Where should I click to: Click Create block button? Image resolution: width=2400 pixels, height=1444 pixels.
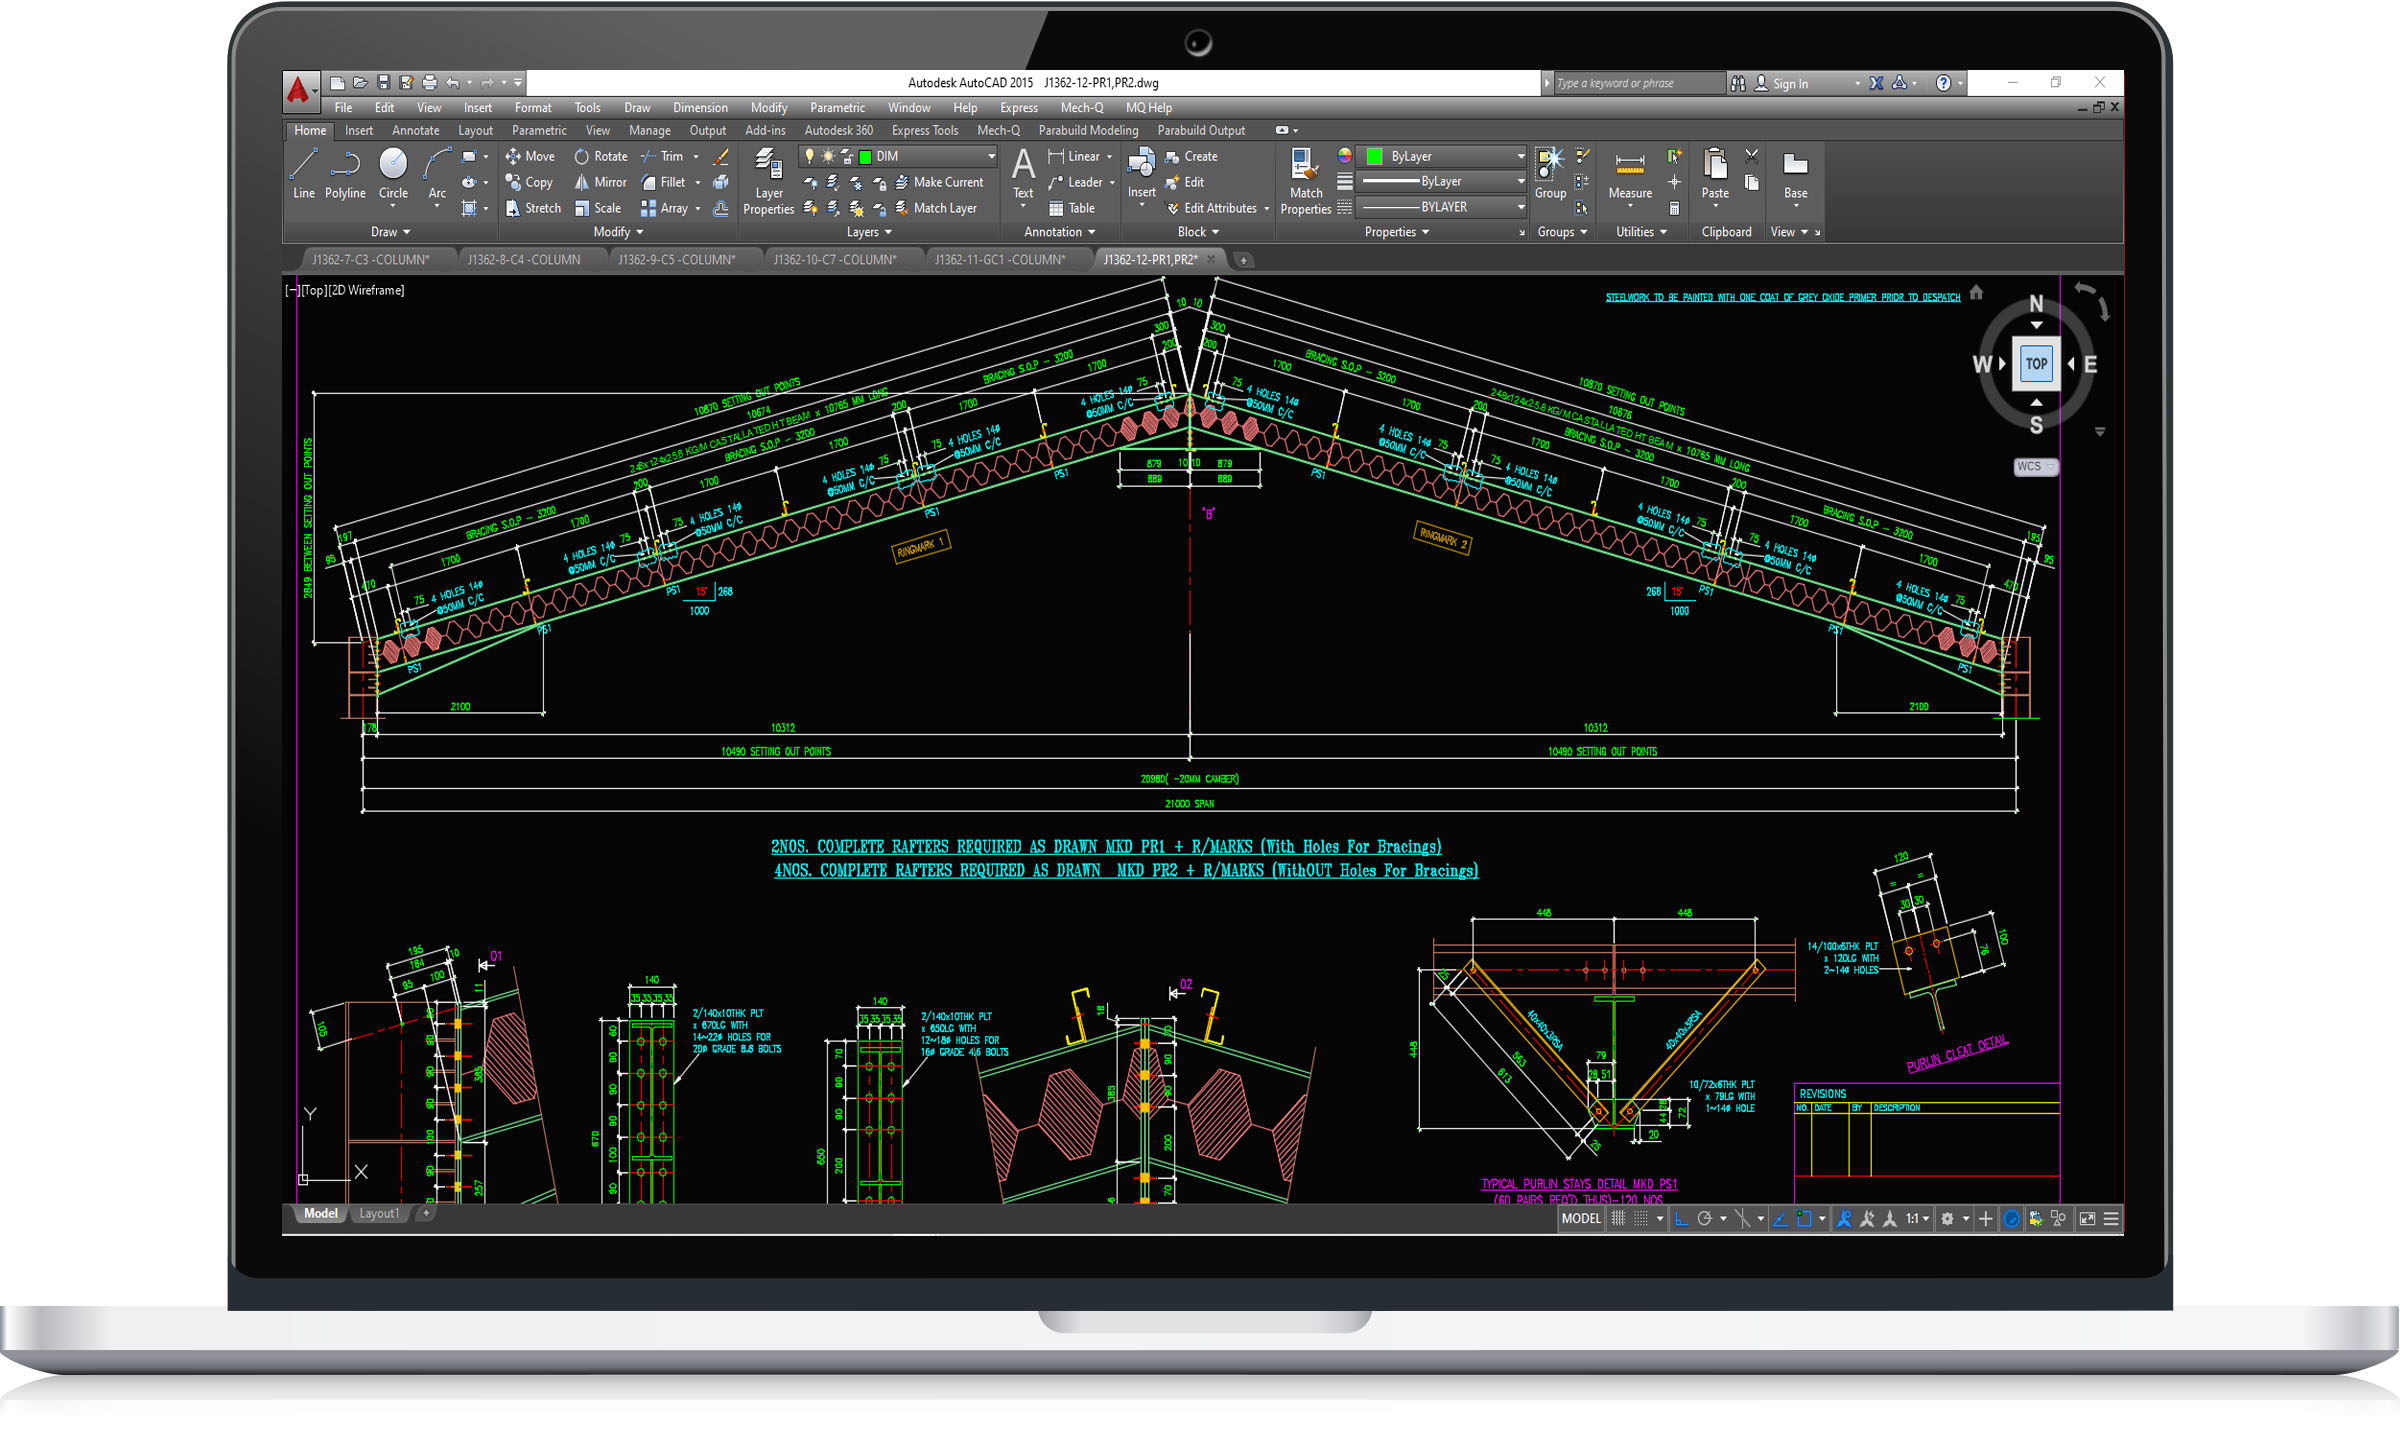pyautogui.click(x=1191, y=156)
